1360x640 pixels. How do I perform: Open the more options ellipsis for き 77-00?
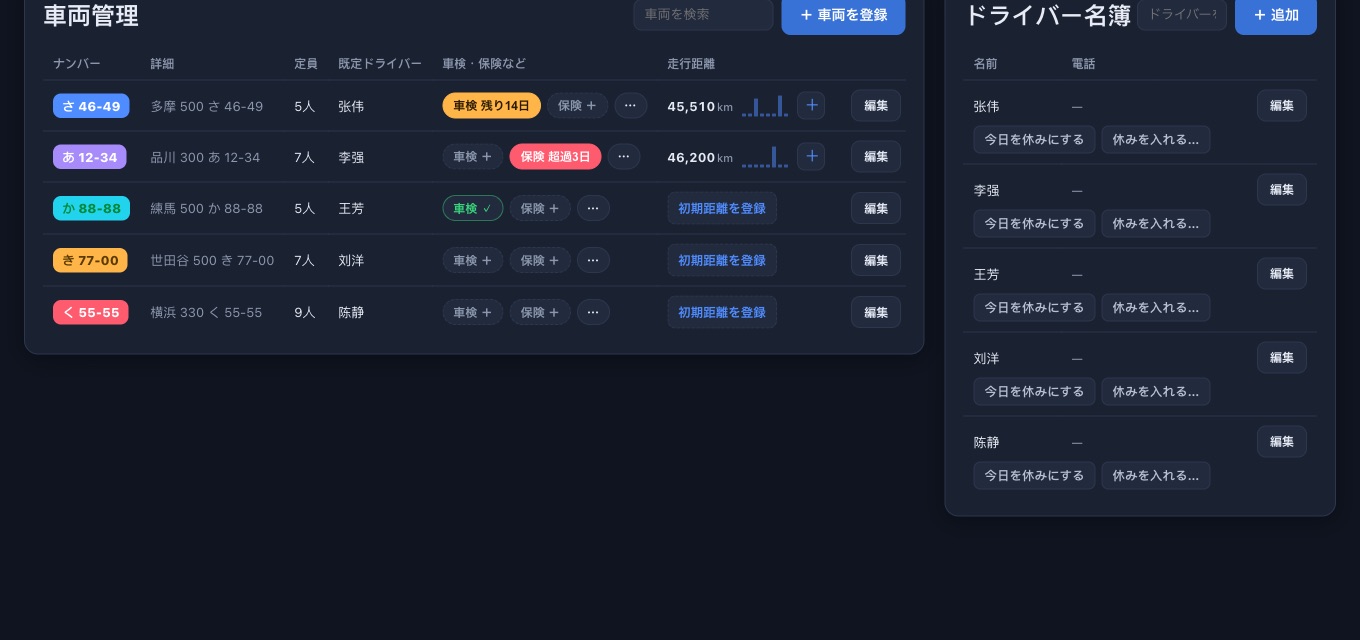tap(593, 260)
